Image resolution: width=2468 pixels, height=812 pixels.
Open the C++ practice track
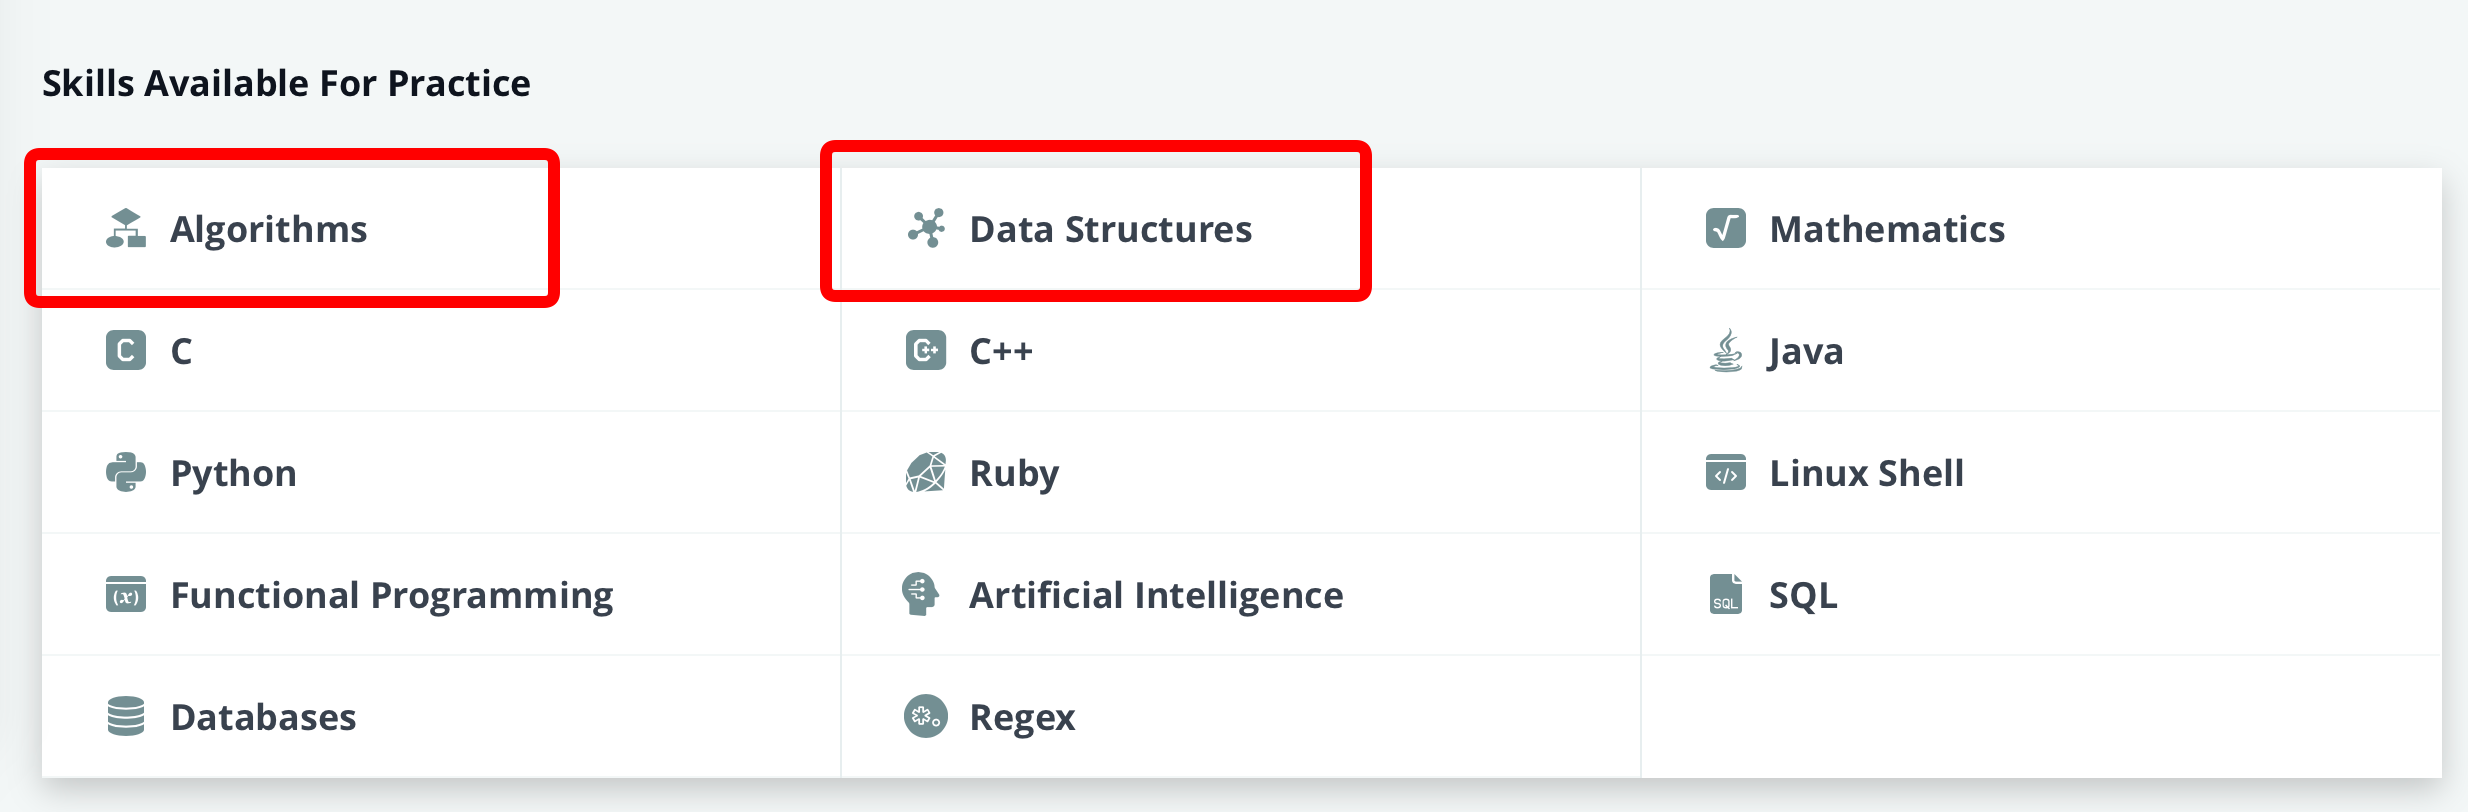(1001, 352)
